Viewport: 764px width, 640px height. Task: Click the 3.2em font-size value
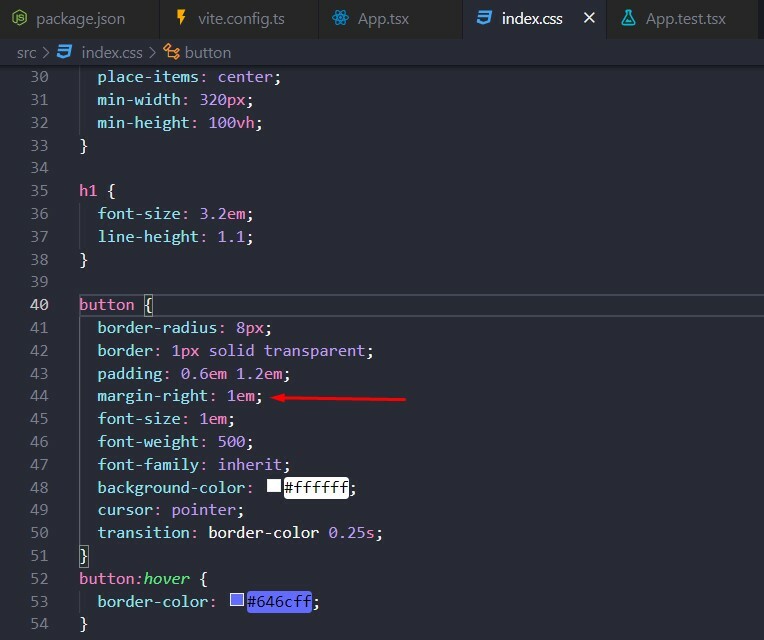point(222,214)
